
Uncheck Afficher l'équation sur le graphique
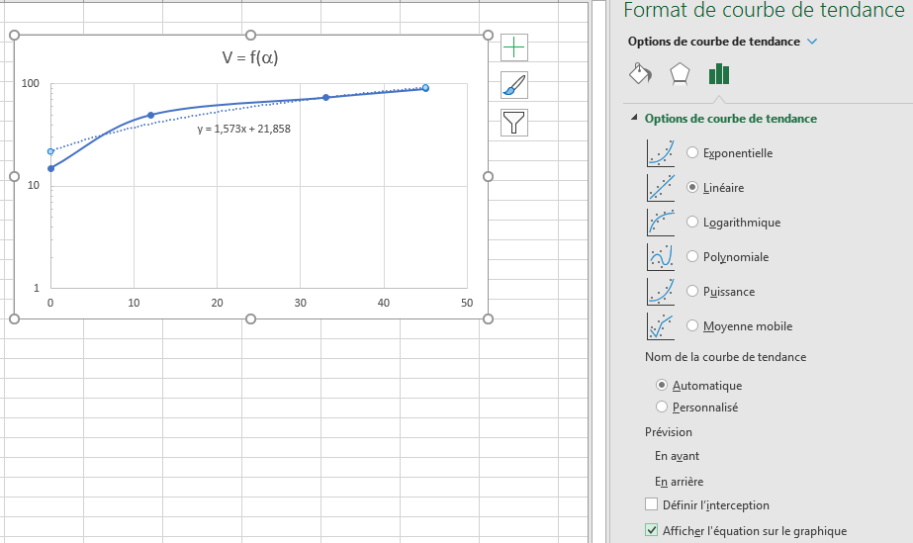(x=652, y=531)
